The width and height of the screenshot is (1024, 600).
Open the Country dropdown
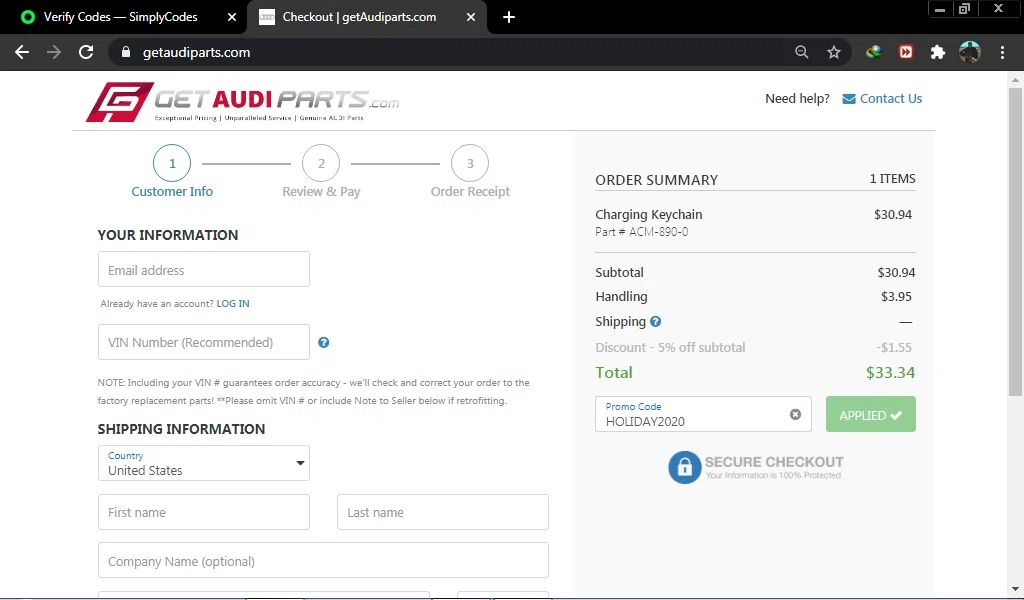(204, 463)
